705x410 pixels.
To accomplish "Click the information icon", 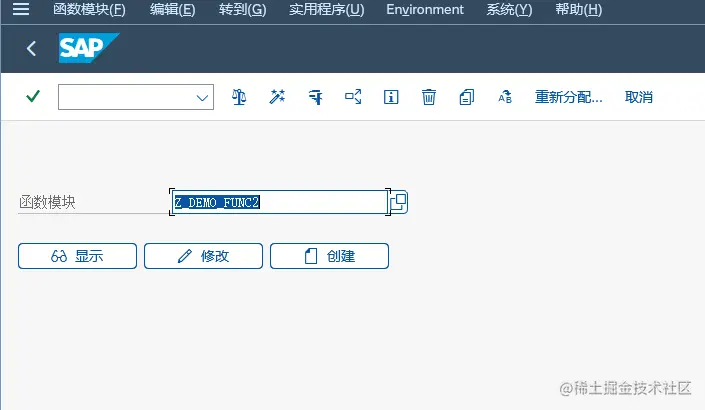I will tap(391, 97).
